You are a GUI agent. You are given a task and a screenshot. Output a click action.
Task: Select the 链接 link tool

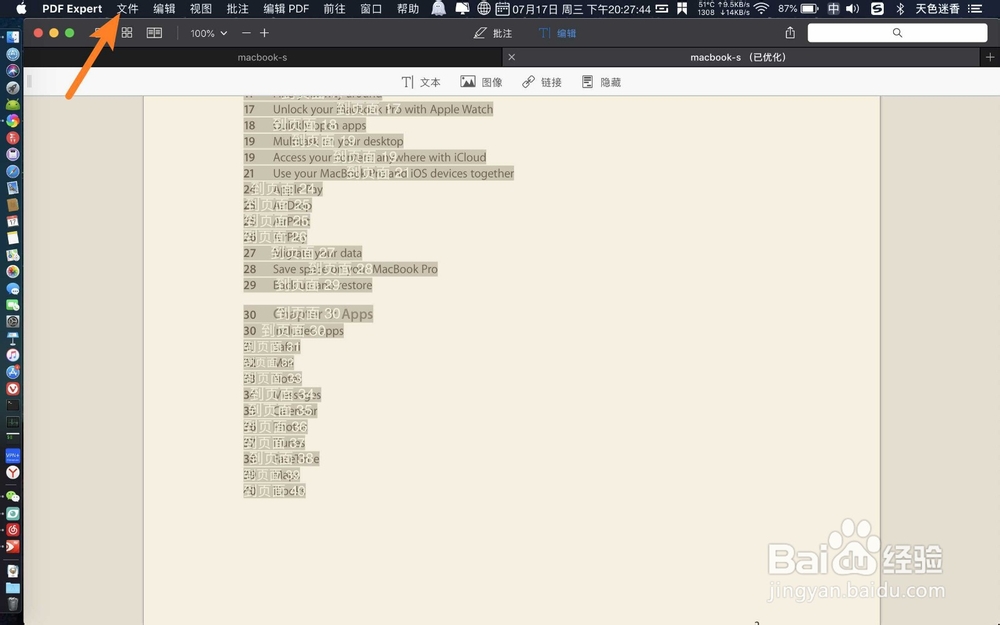pyautogui.click(x=542, y=82)
